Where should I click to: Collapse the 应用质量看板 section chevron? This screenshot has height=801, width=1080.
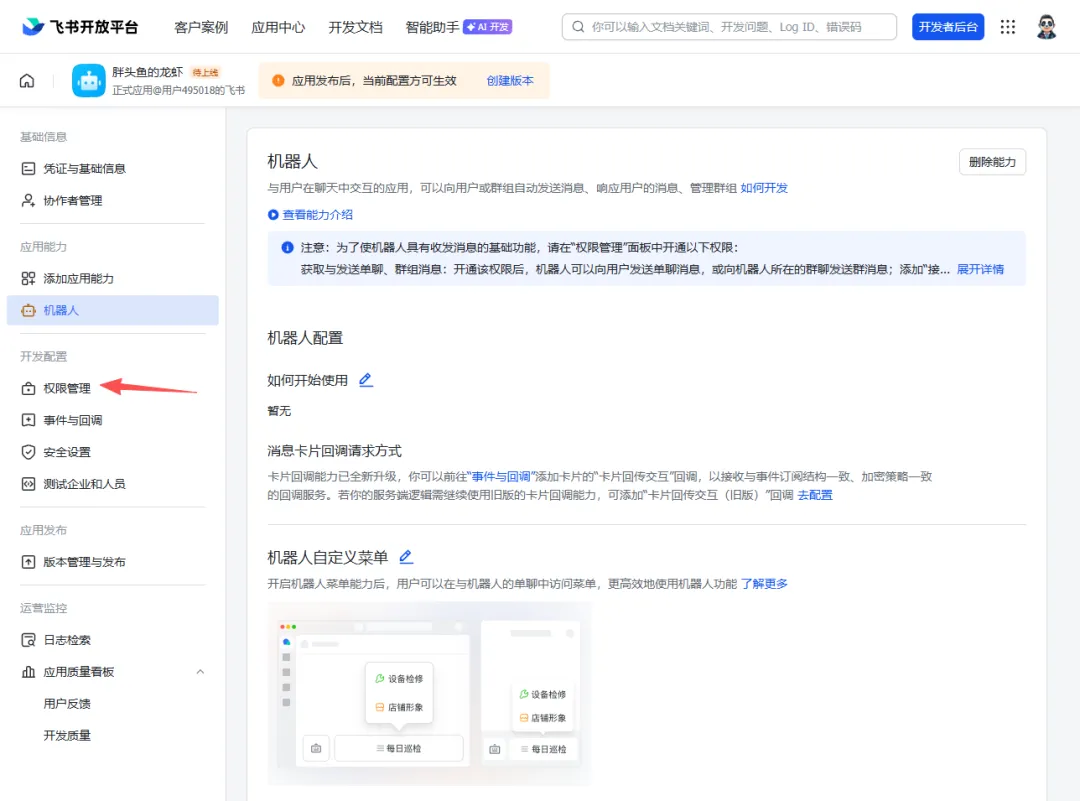click(200, 672)
